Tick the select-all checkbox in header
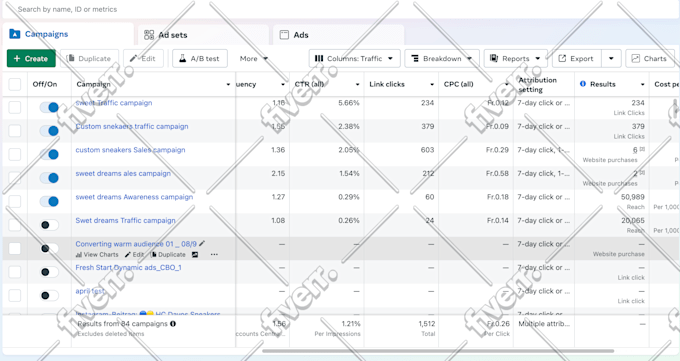 pyautogui.click(x=15, y=84)
